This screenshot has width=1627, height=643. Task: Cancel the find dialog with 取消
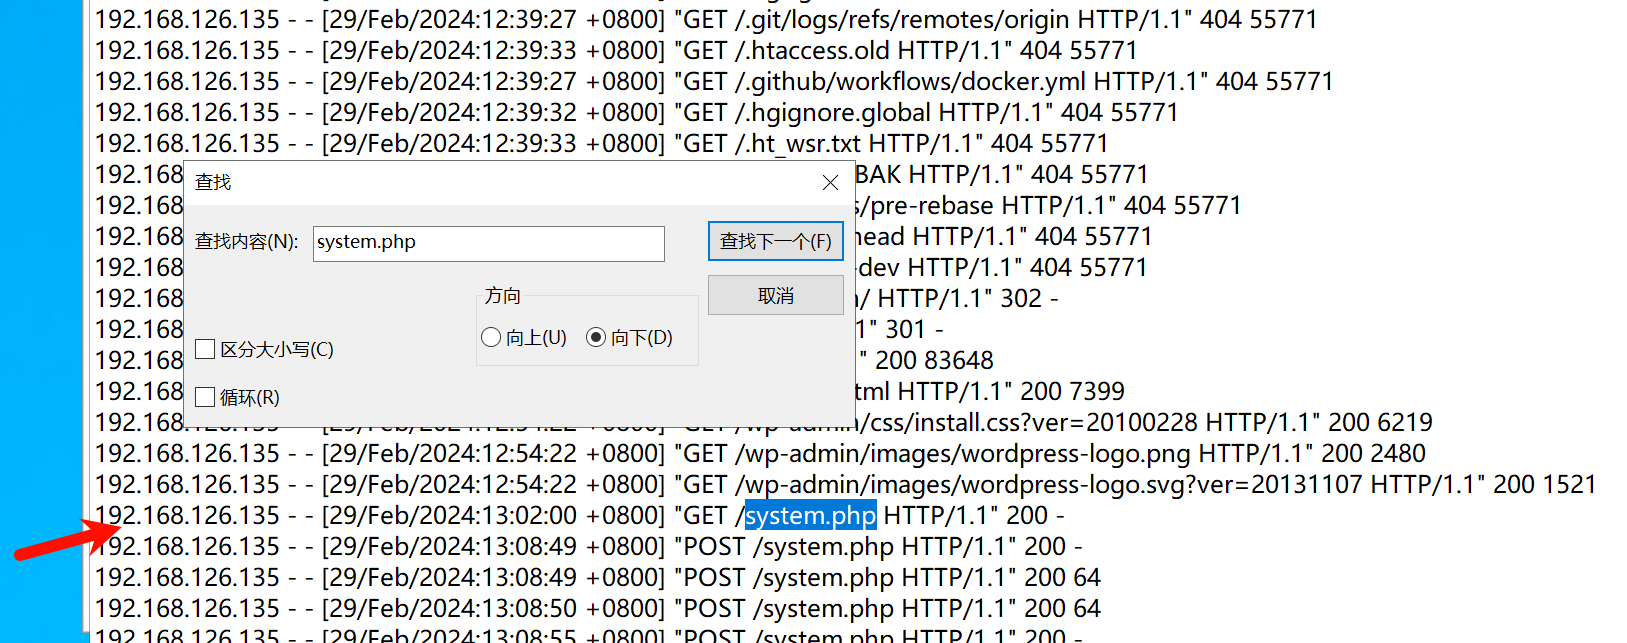(775, 296)
